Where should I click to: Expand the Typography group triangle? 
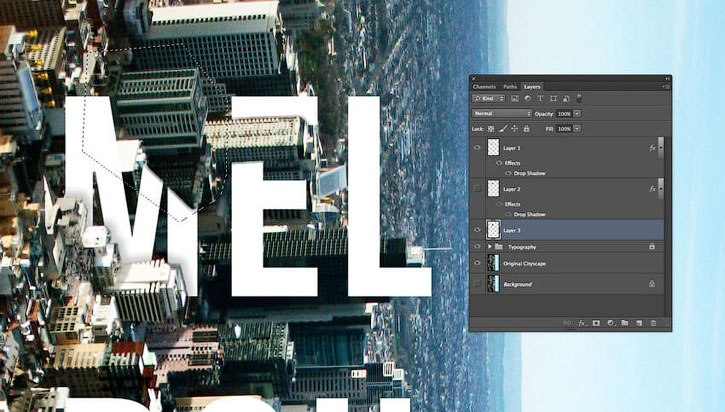click(x=489, y=247)
